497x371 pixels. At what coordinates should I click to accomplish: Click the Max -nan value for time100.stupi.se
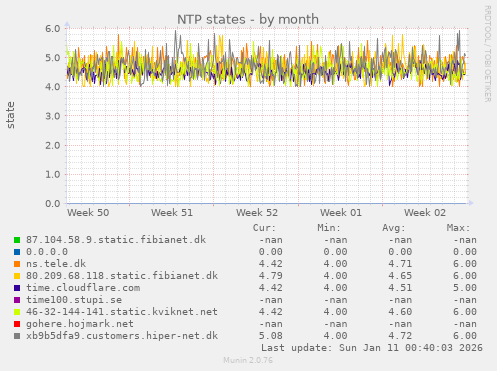pos(465,300)
